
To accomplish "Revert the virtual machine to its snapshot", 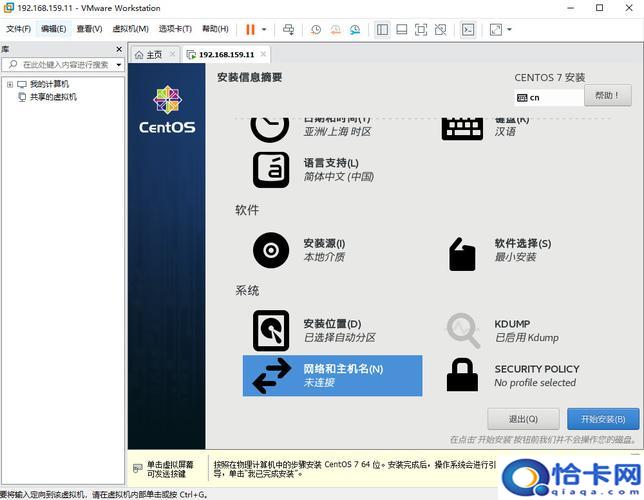I will pos(336,30).
